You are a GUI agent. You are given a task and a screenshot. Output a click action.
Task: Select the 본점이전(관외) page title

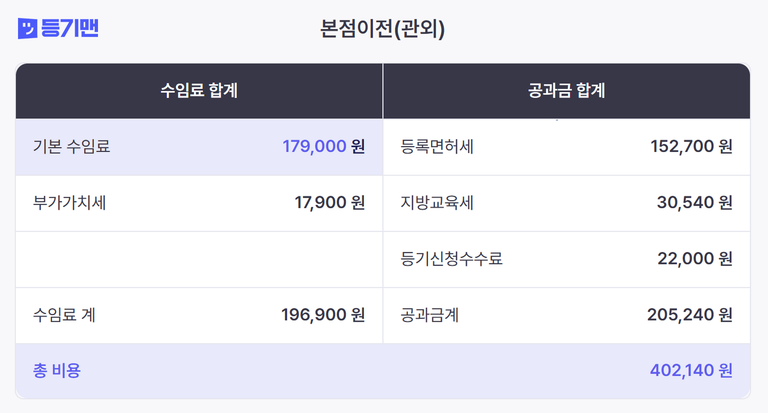(x=383, y=29)
